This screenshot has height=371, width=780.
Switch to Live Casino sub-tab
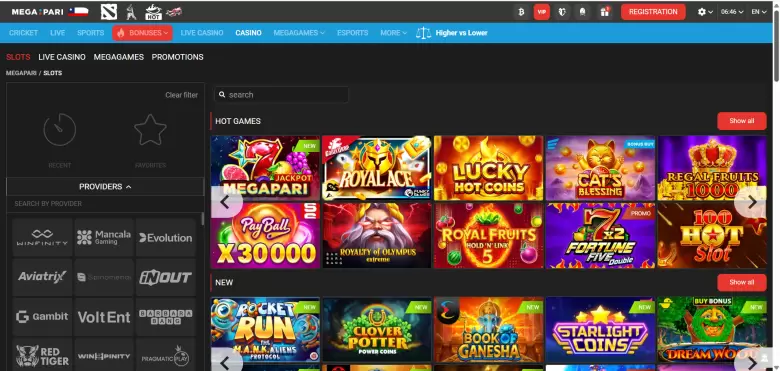click(62, 57)
